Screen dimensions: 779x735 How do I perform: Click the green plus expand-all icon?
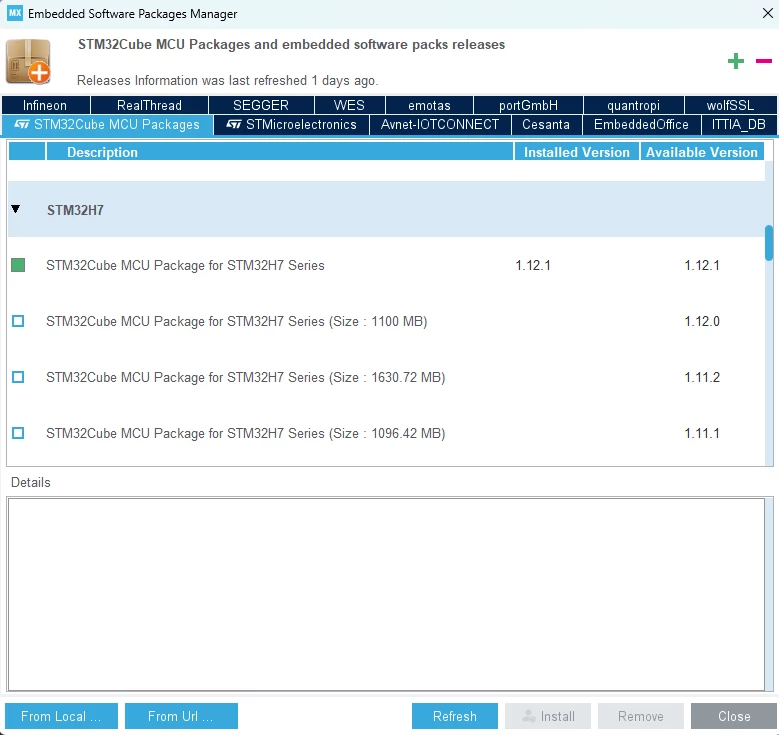coord(736,61)
